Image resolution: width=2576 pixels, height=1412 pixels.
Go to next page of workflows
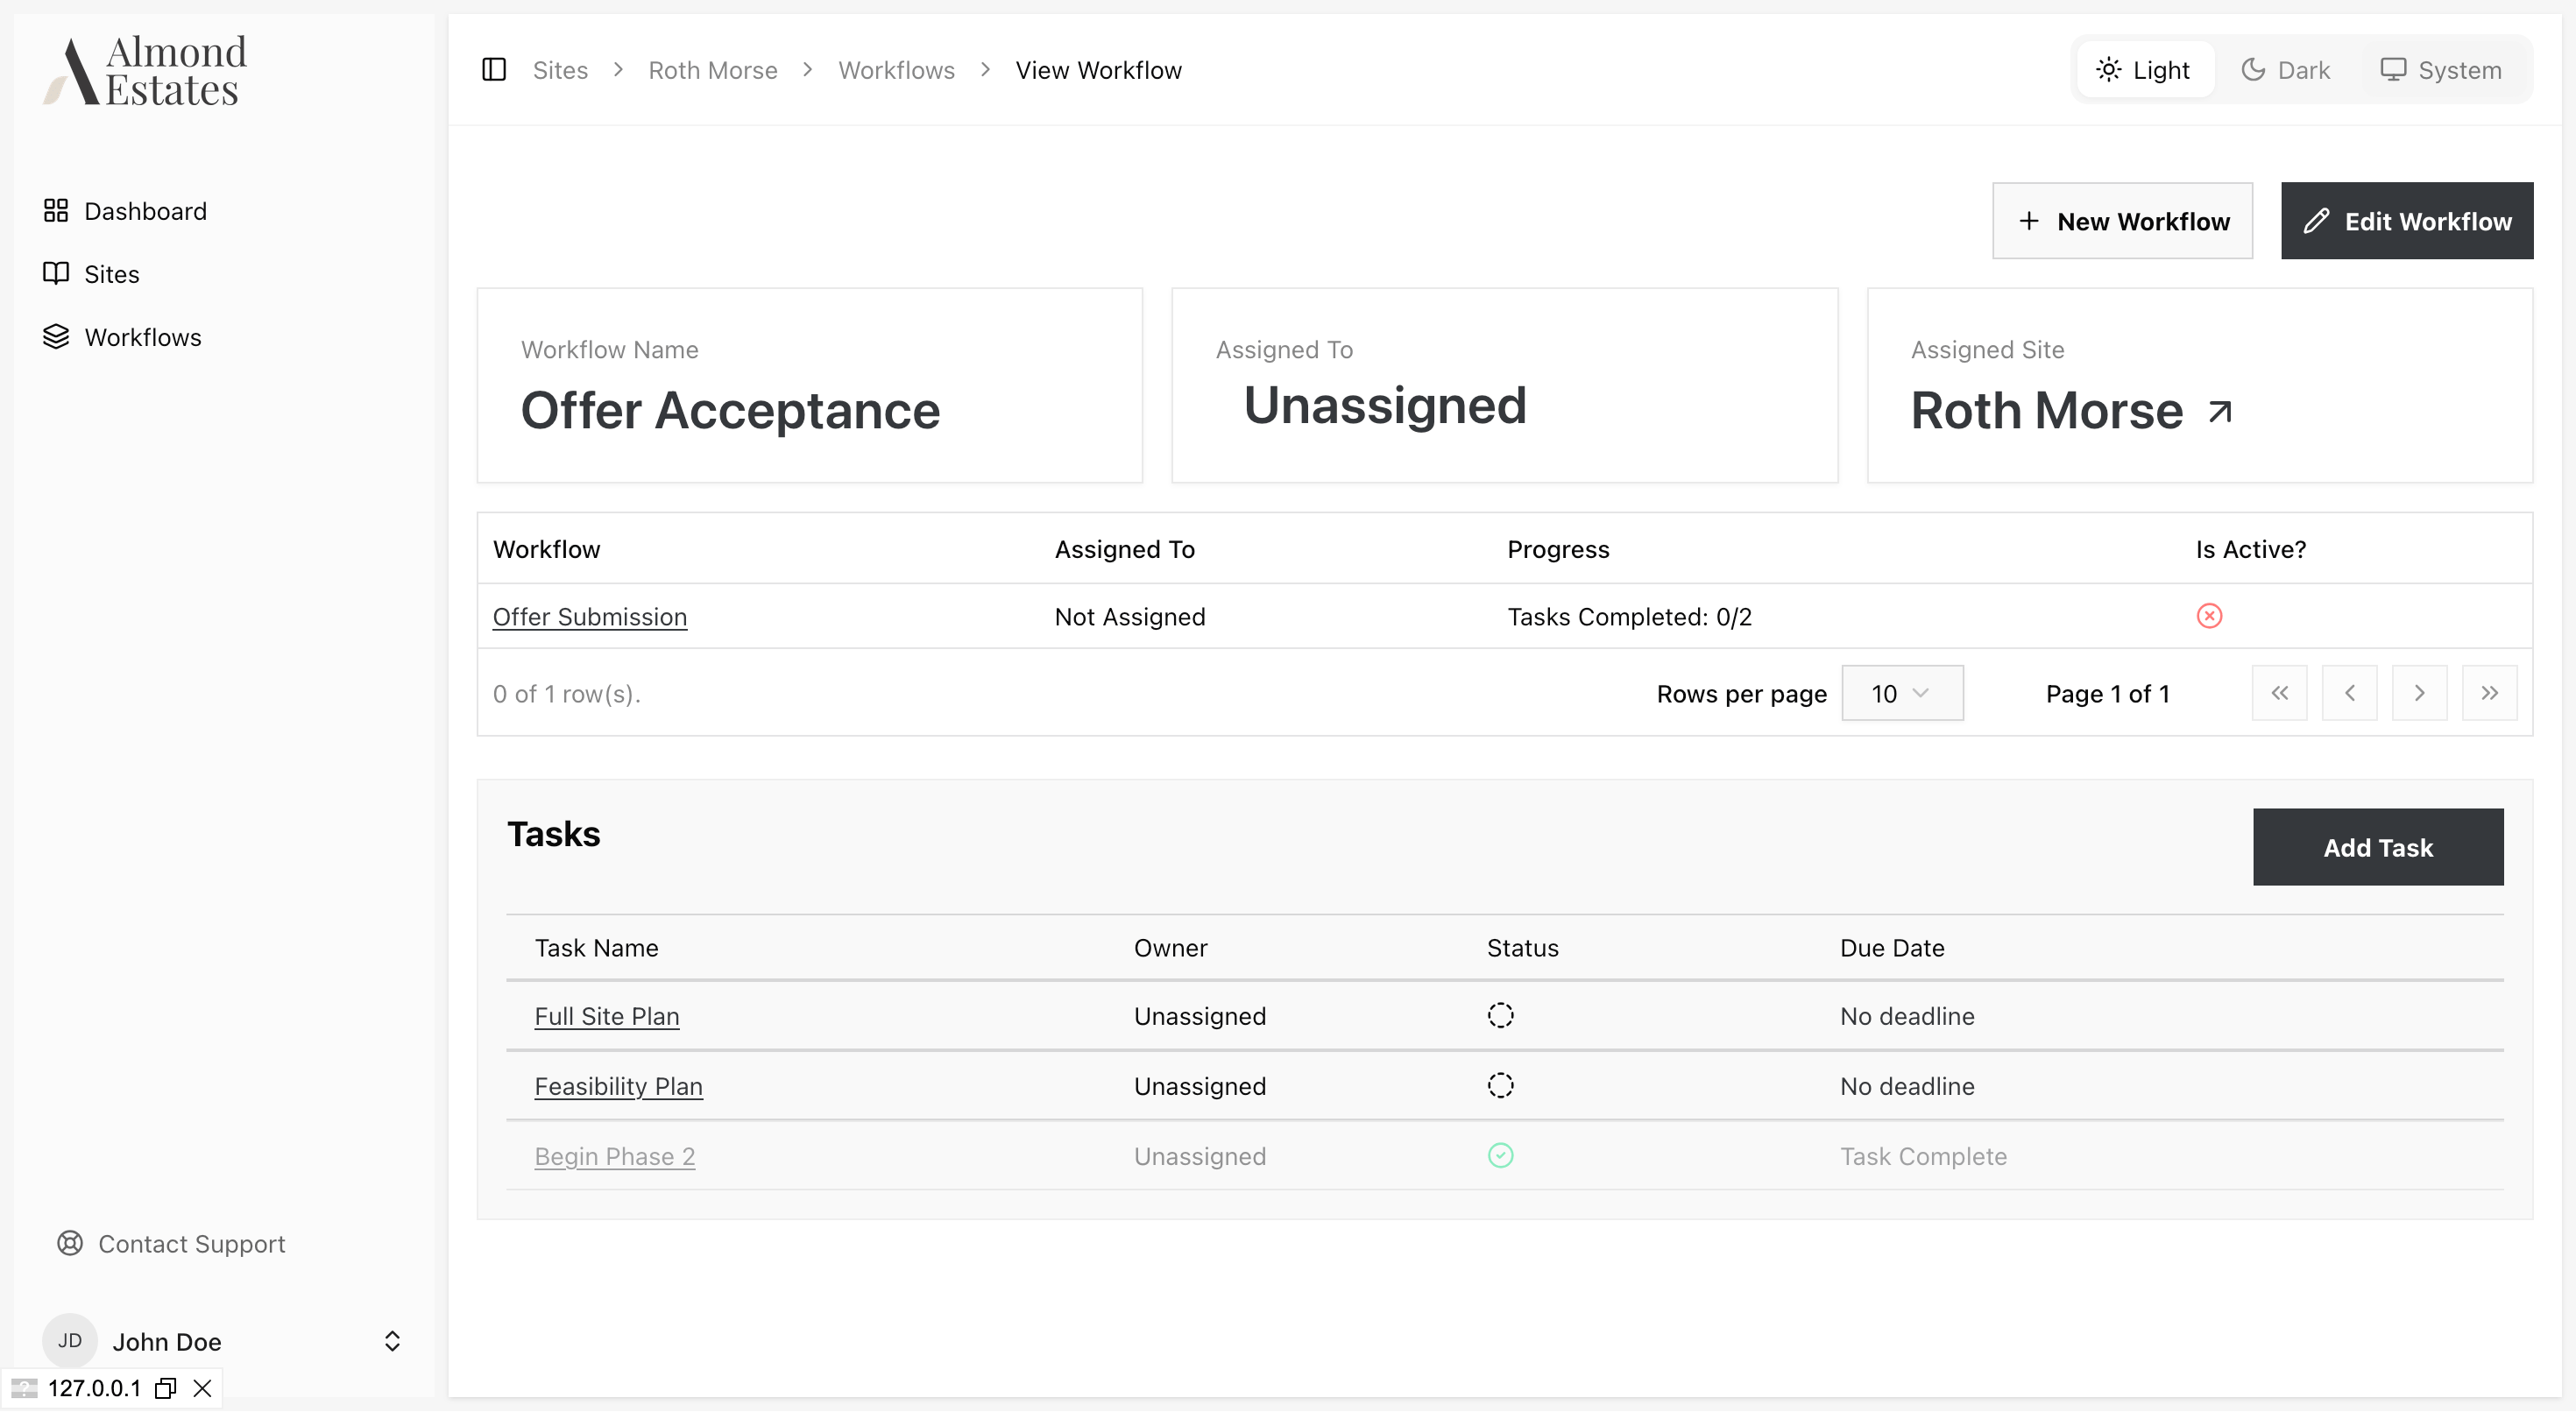[x=2419, y=693]
